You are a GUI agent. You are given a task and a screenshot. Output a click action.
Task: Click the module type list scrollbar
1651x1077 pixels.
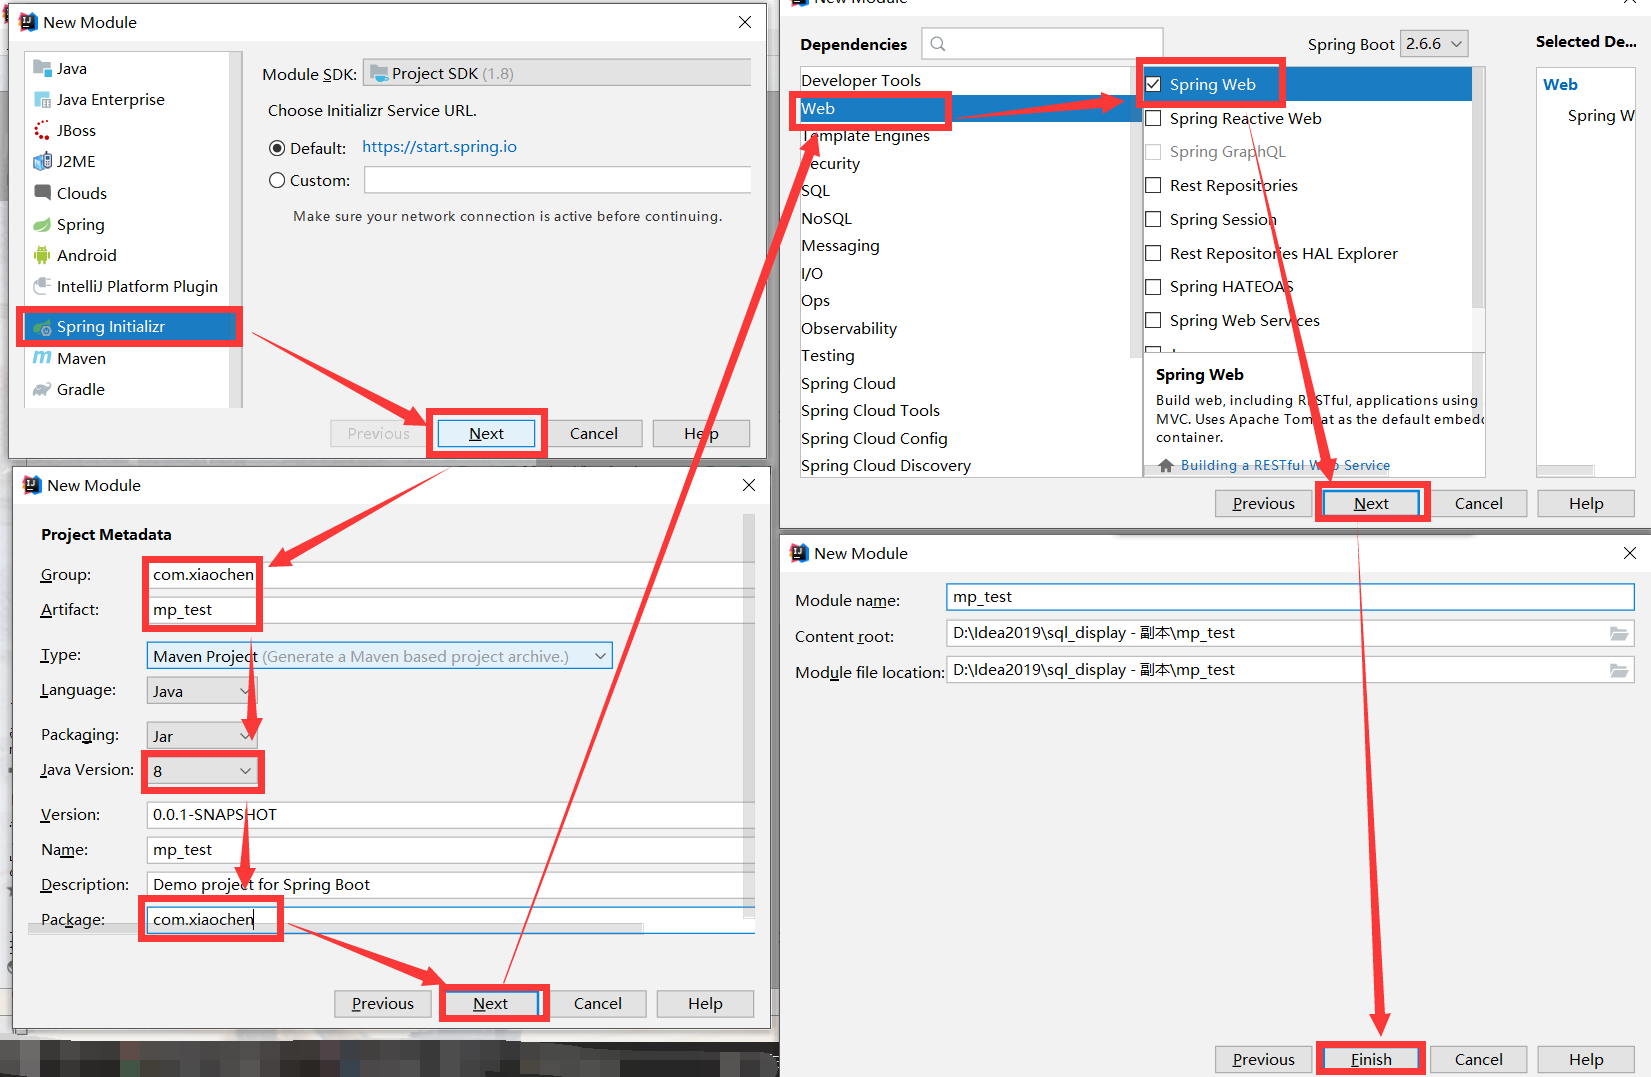pos(235,230)
